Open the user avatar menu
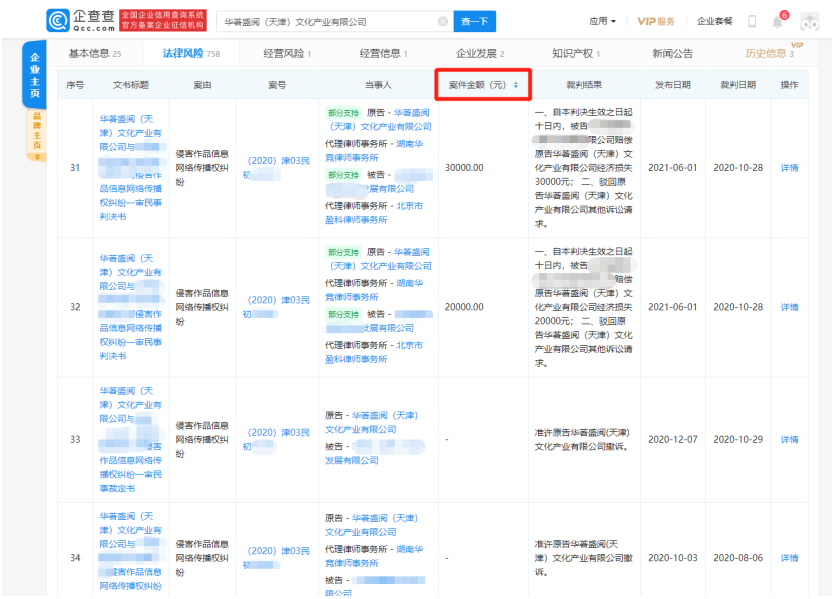835x599 pixels. [809, 21]
